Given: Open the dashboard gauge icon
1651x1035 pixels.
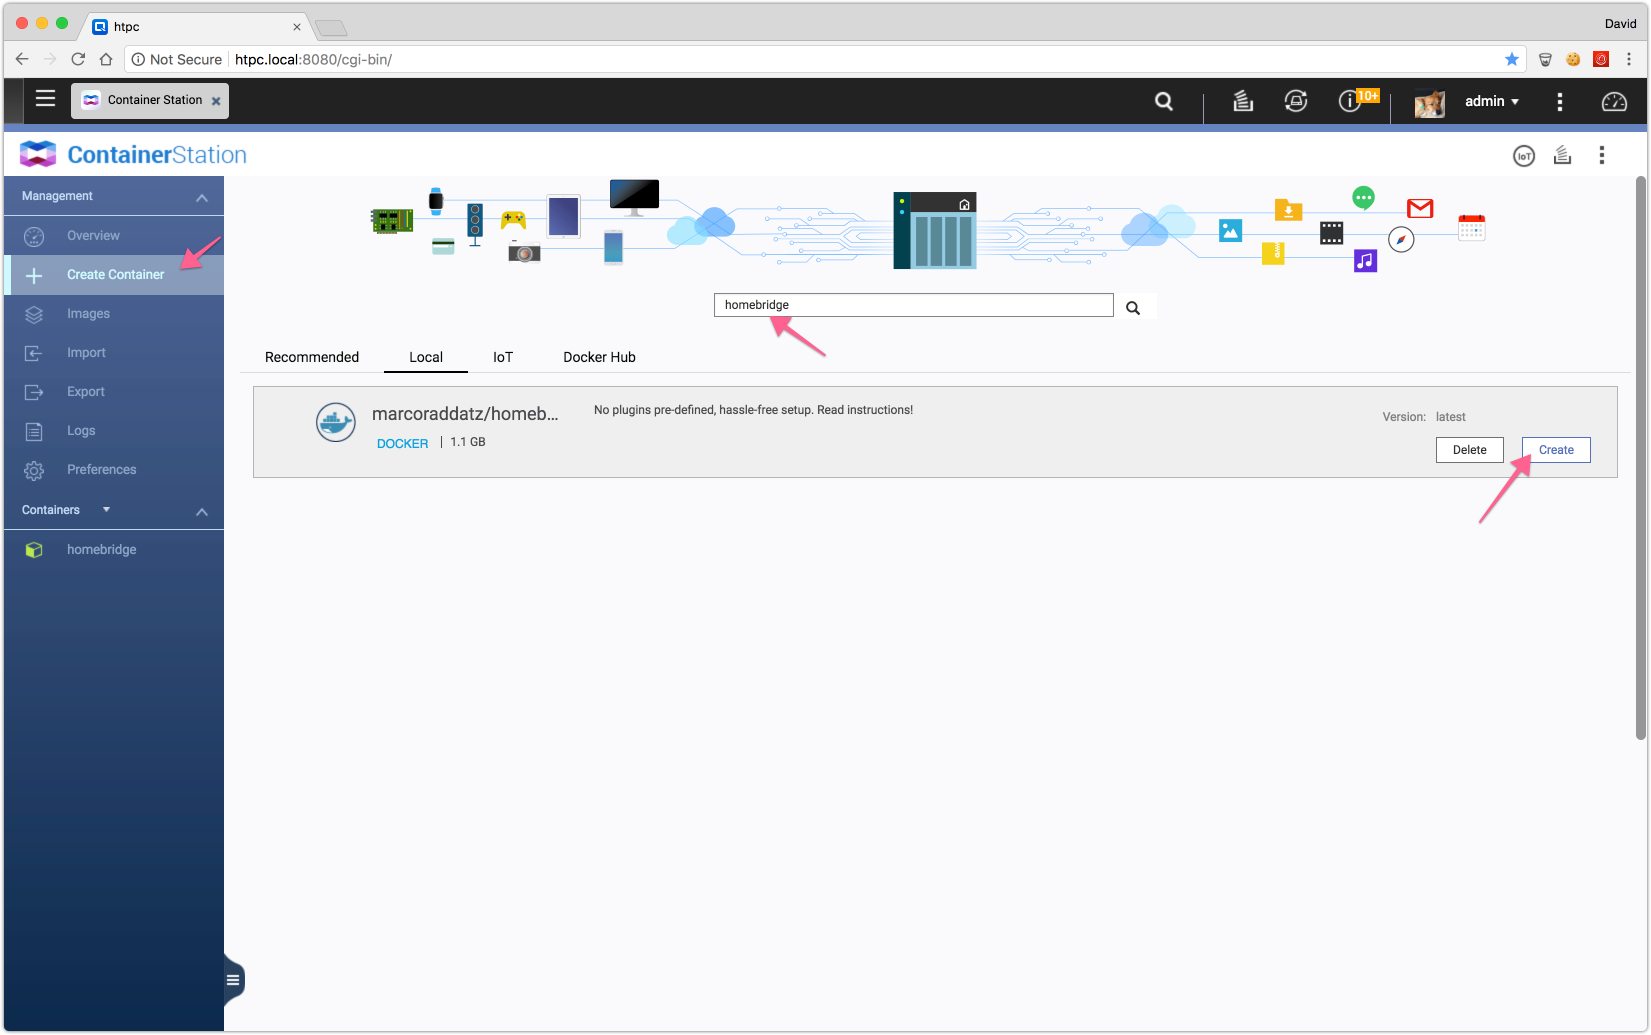Looking at the screenshot, I should click(1614, 102).
